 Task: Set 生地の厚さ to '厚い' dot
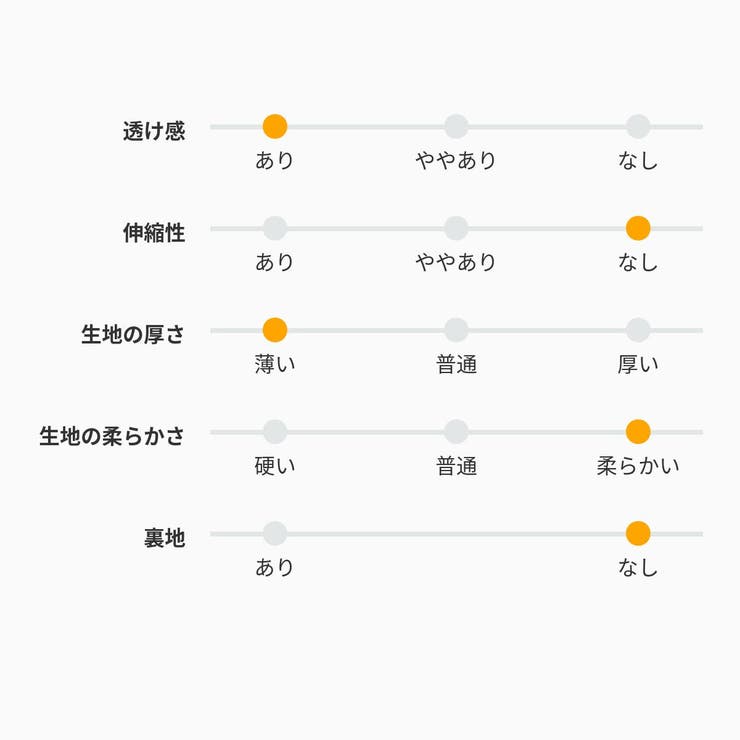pos(638,331)
